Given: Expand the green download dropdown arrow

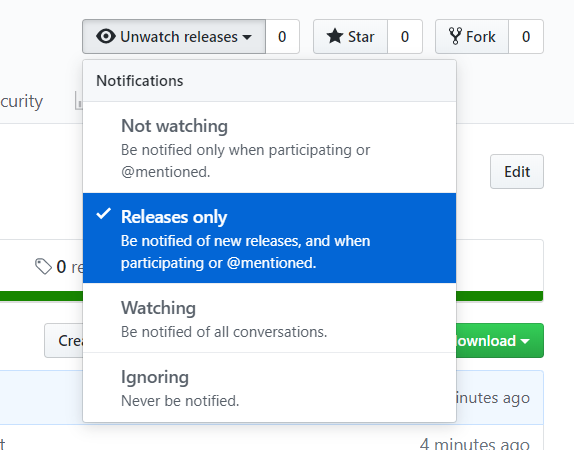Looking at the screenshot, I should click(525, 341).
